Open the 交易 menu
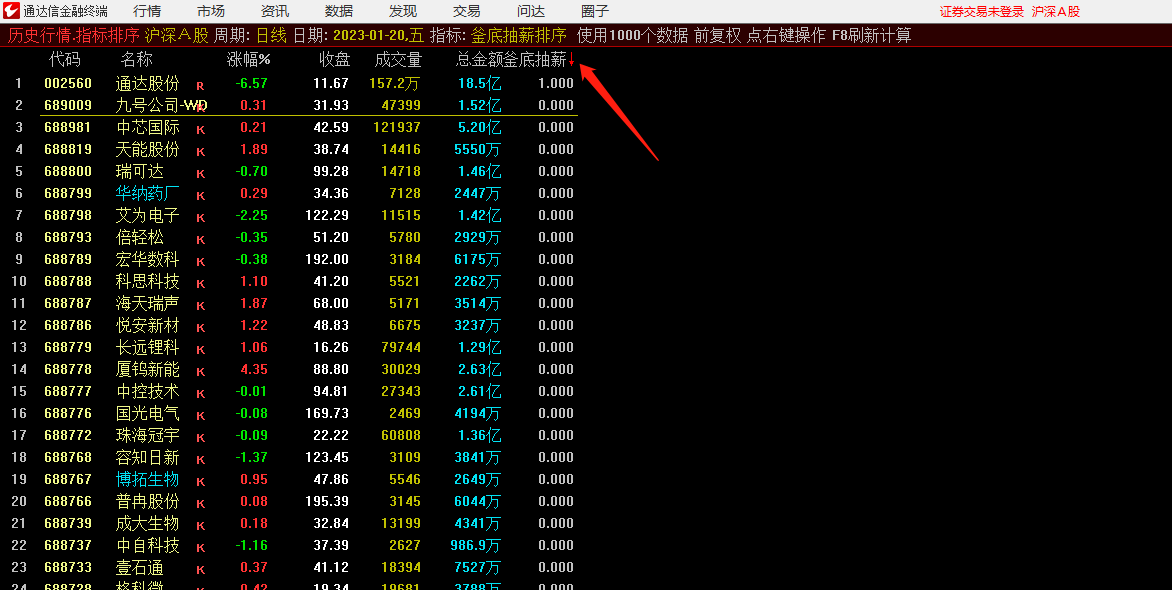Screen dimensions: 1172x590 [x=467, y=11]
